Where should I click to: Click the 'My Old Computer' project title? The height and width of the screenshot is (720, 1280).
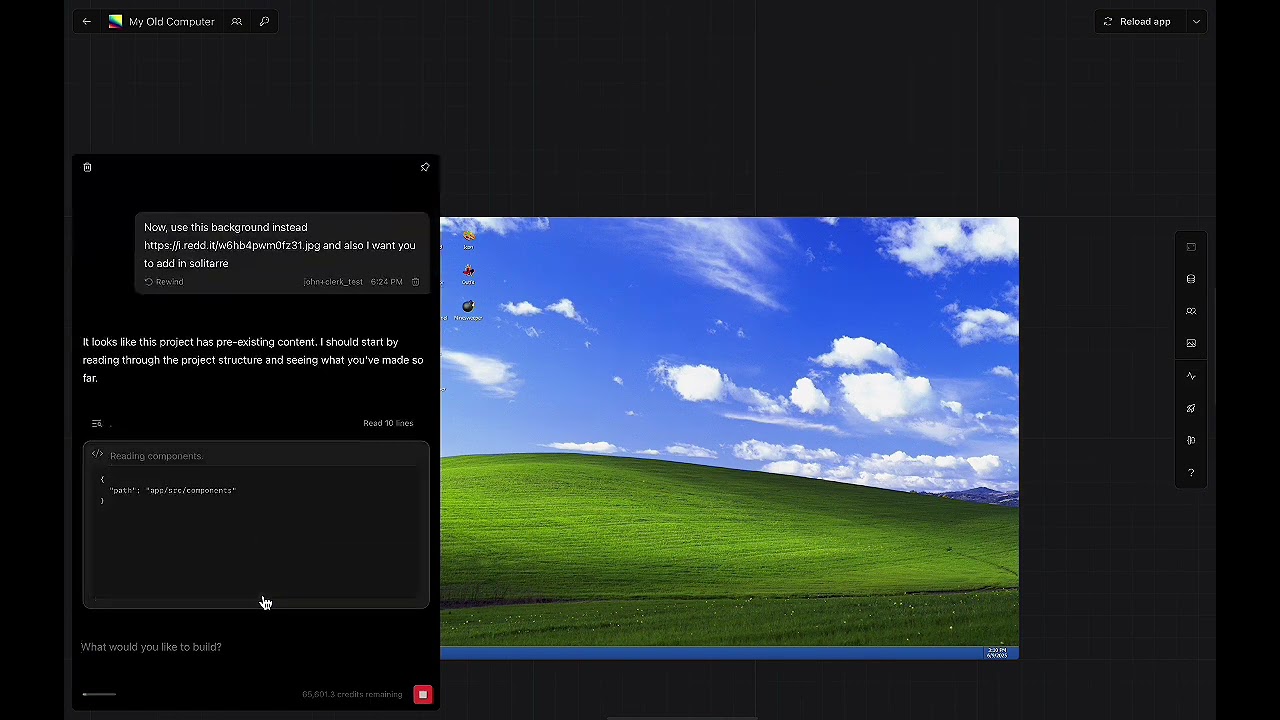[172, 21]
